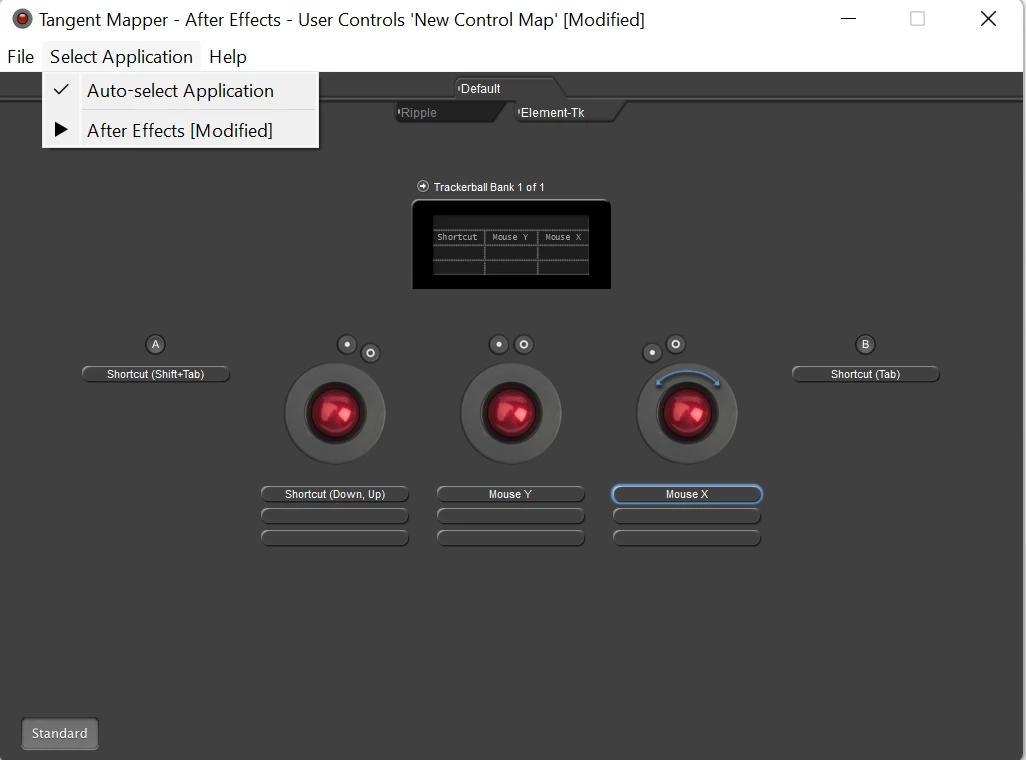The height and width of the screenshot is (760, 1026).
Task: Click the Trackerball Bank arrow icon
Action: click(x=423, y=187)
